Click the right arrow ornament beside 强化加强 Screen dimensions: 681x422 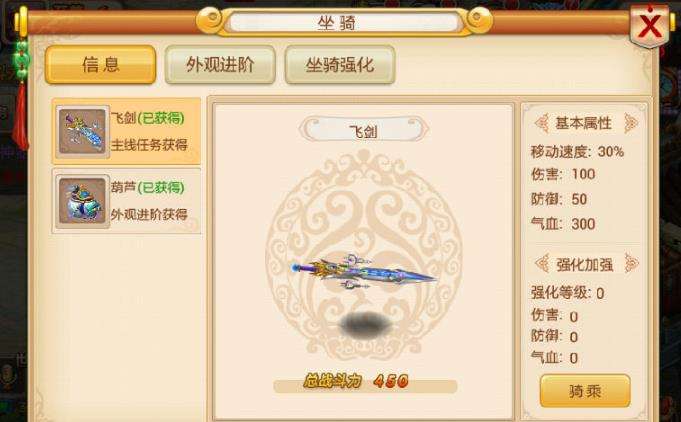coord(631,264)
